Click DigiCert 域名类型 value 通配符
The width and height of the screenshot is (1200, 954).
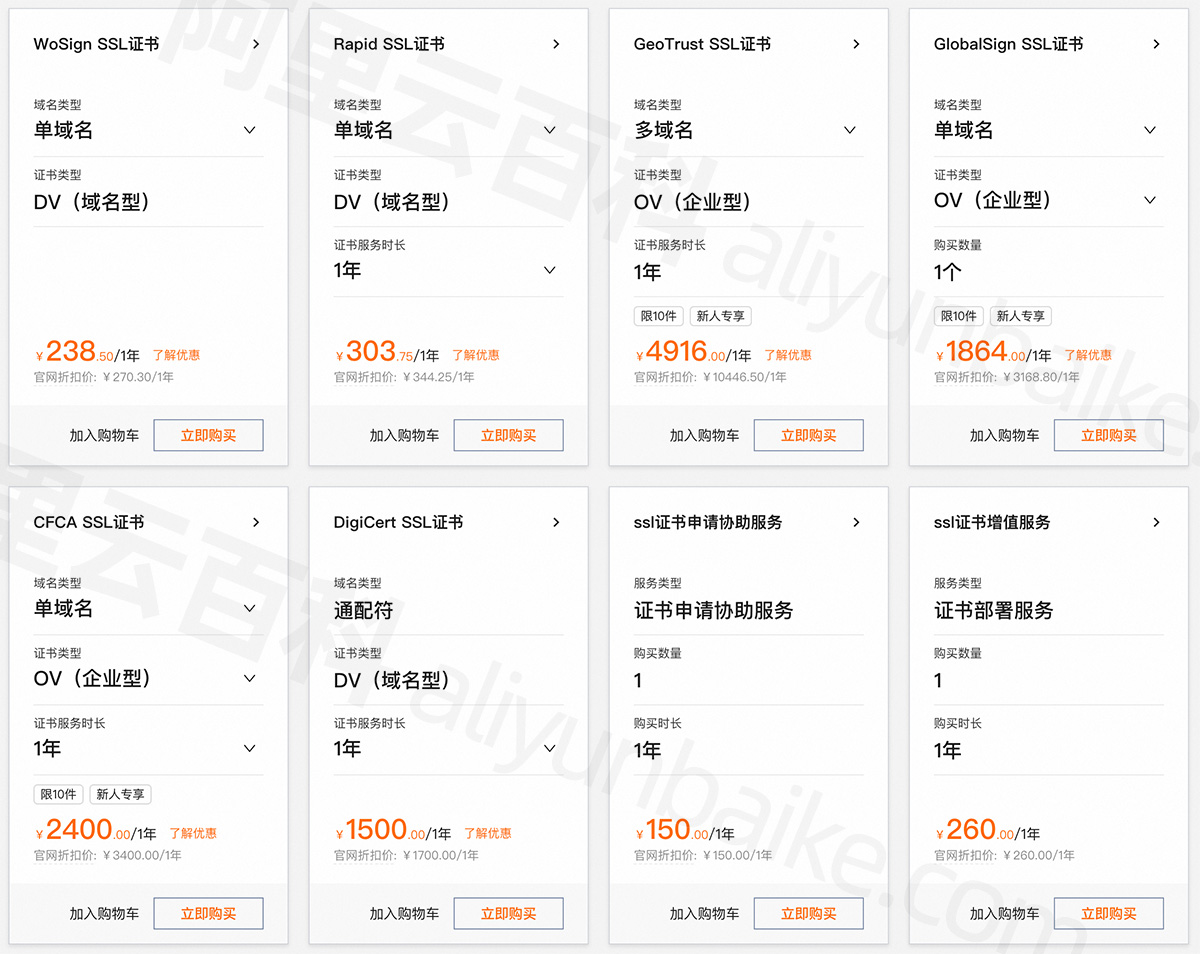(363, 610)
